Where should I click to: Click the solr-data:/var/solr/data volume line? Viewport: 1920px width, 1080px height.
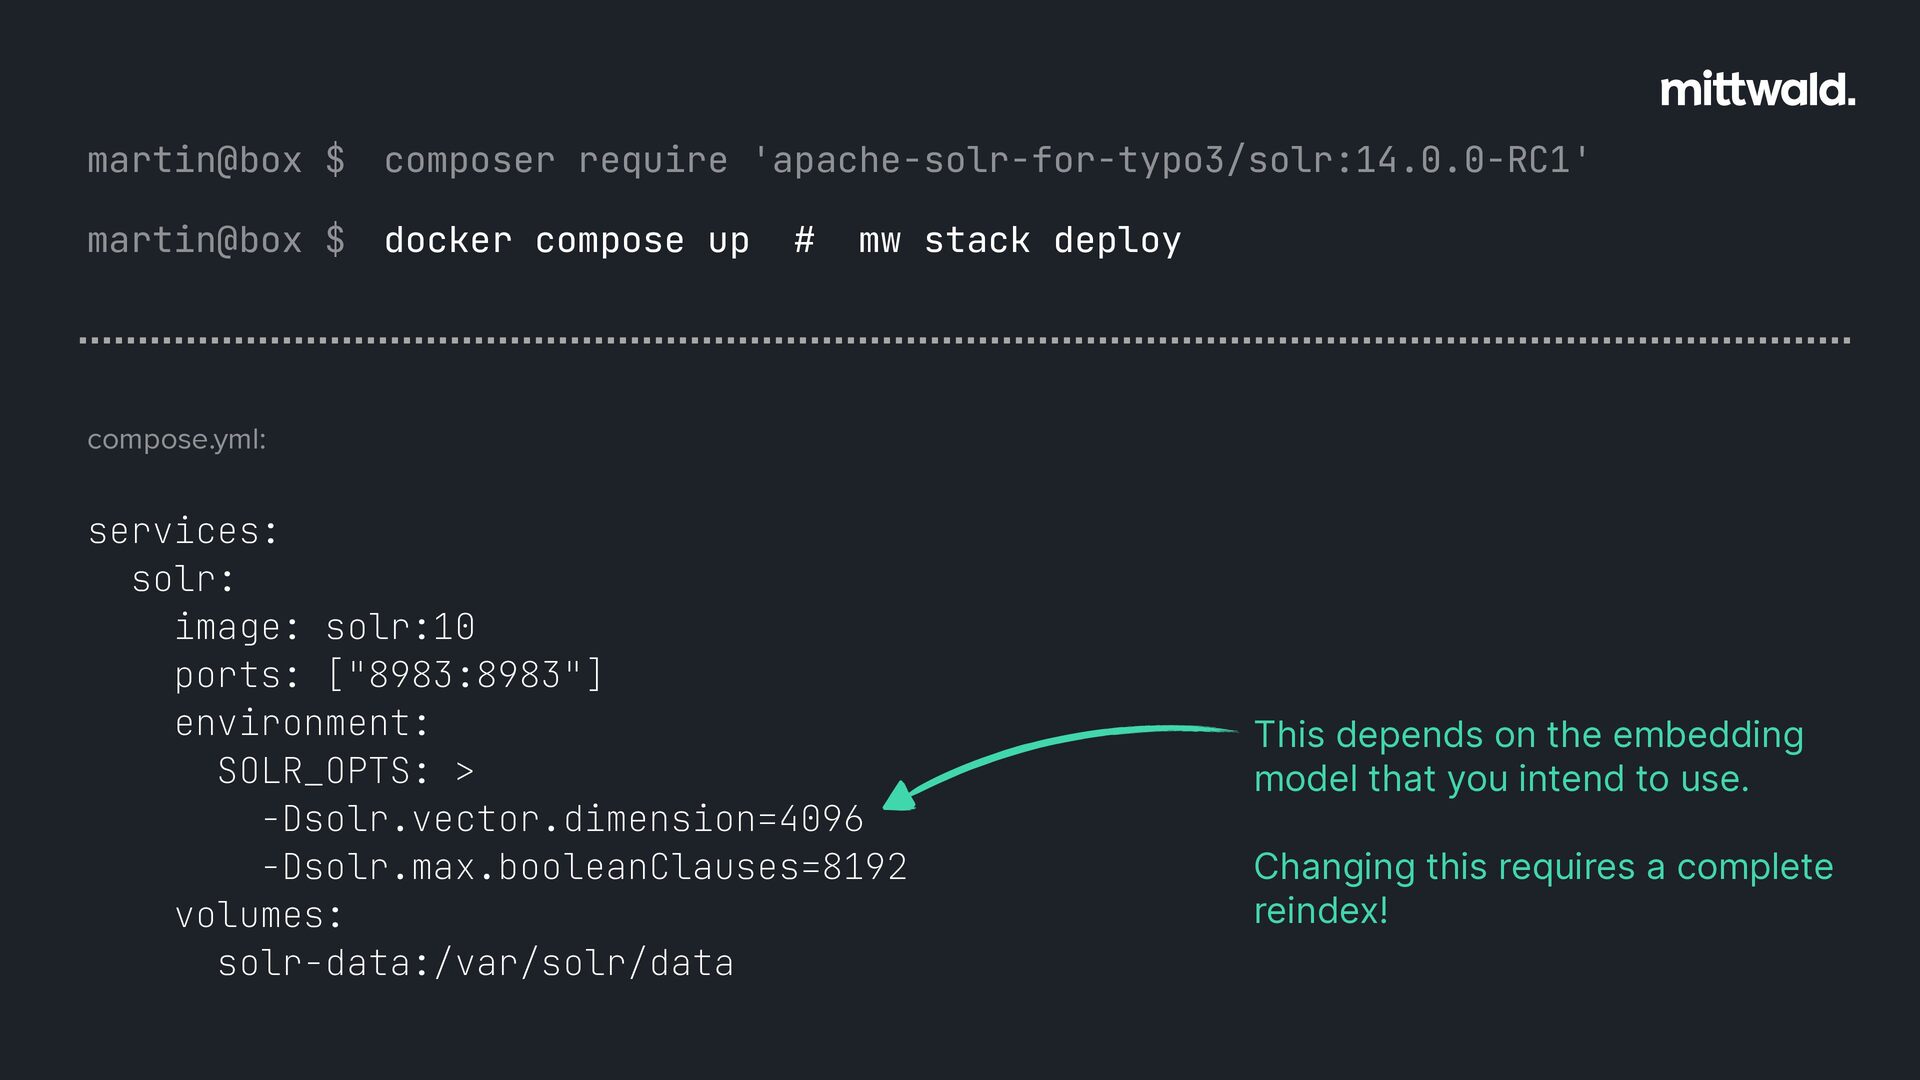click(476, 963)
